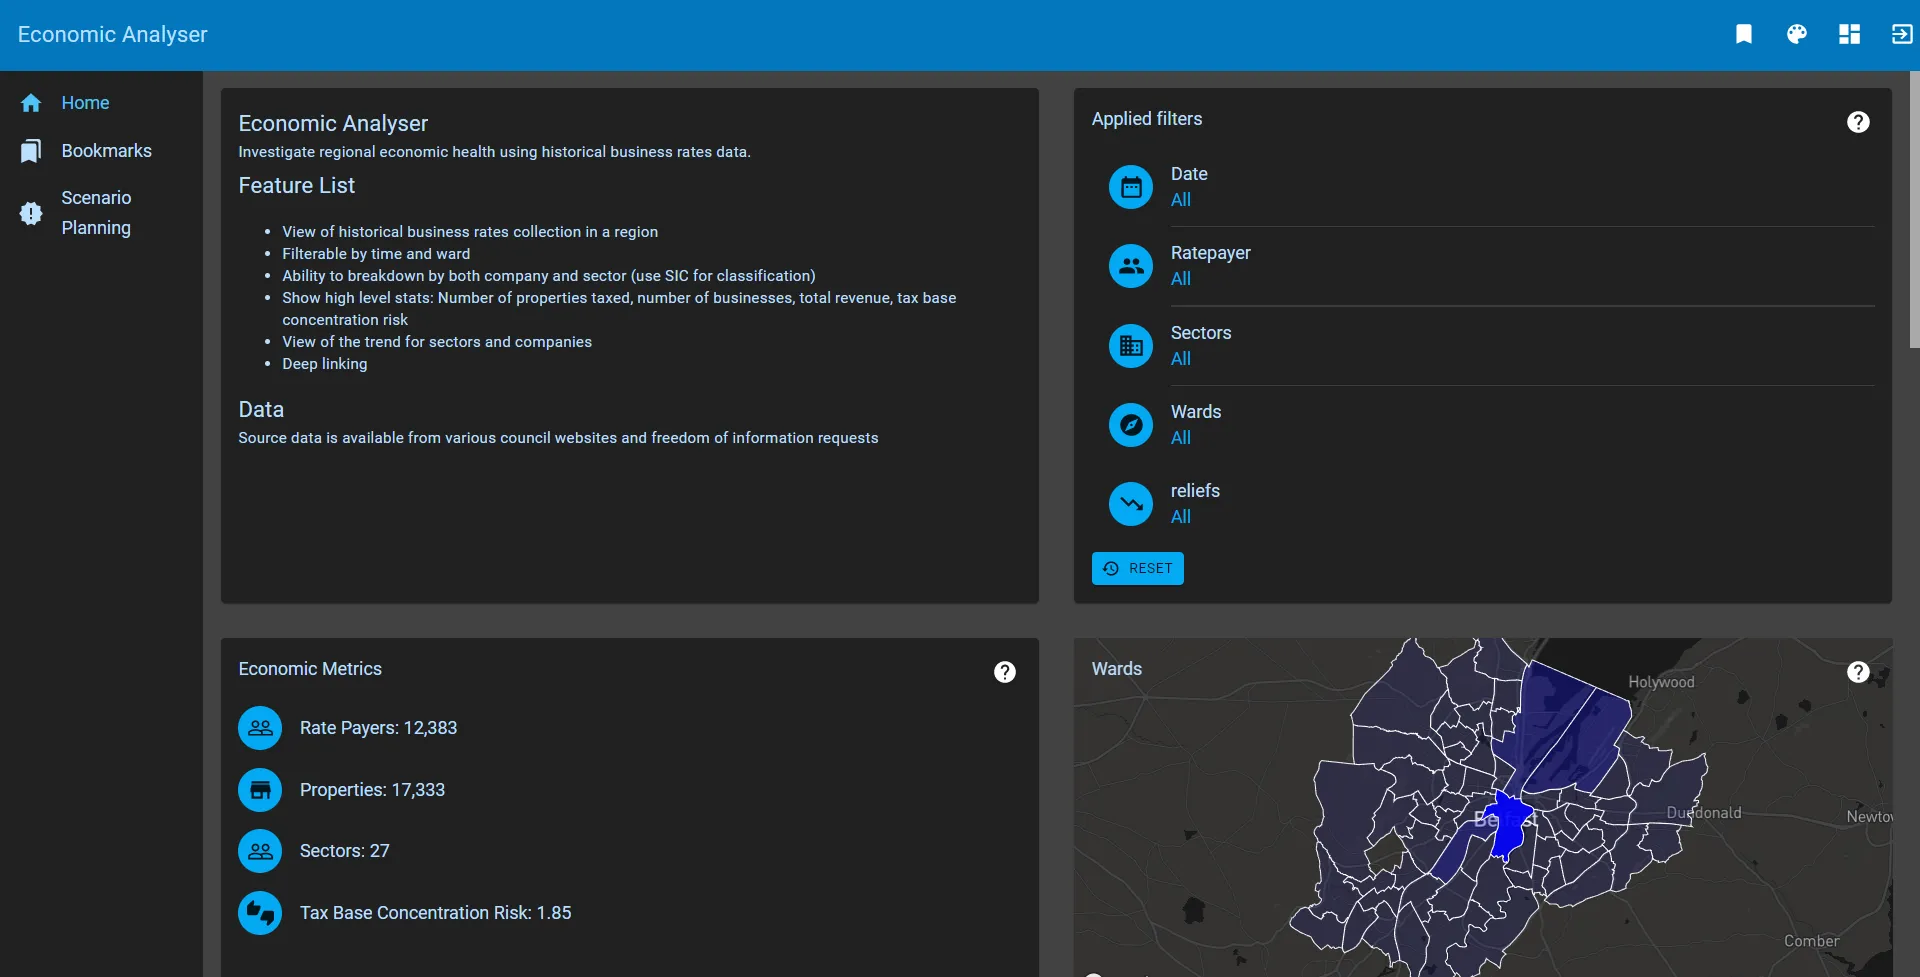Click the Sectors metric people icon

point(260,851)
